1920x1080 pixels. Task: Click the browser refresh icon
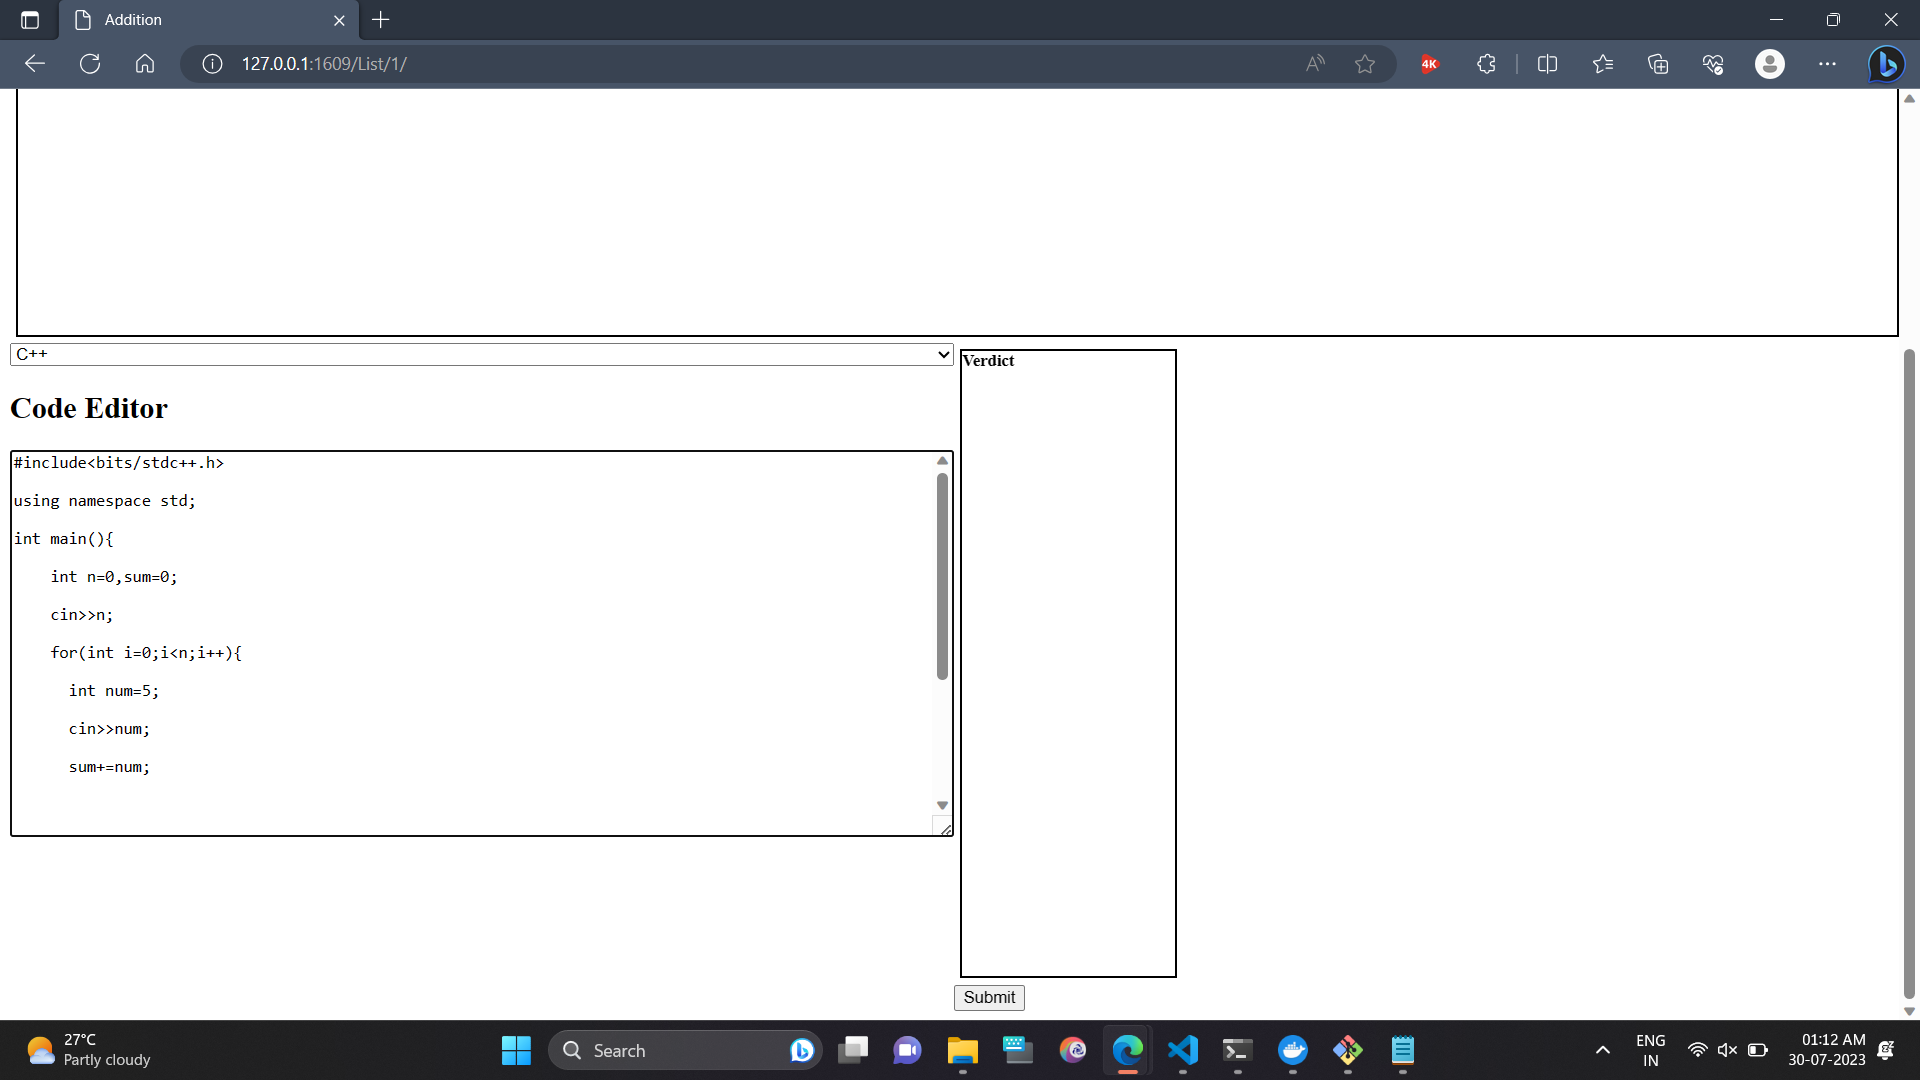[90, 64]
